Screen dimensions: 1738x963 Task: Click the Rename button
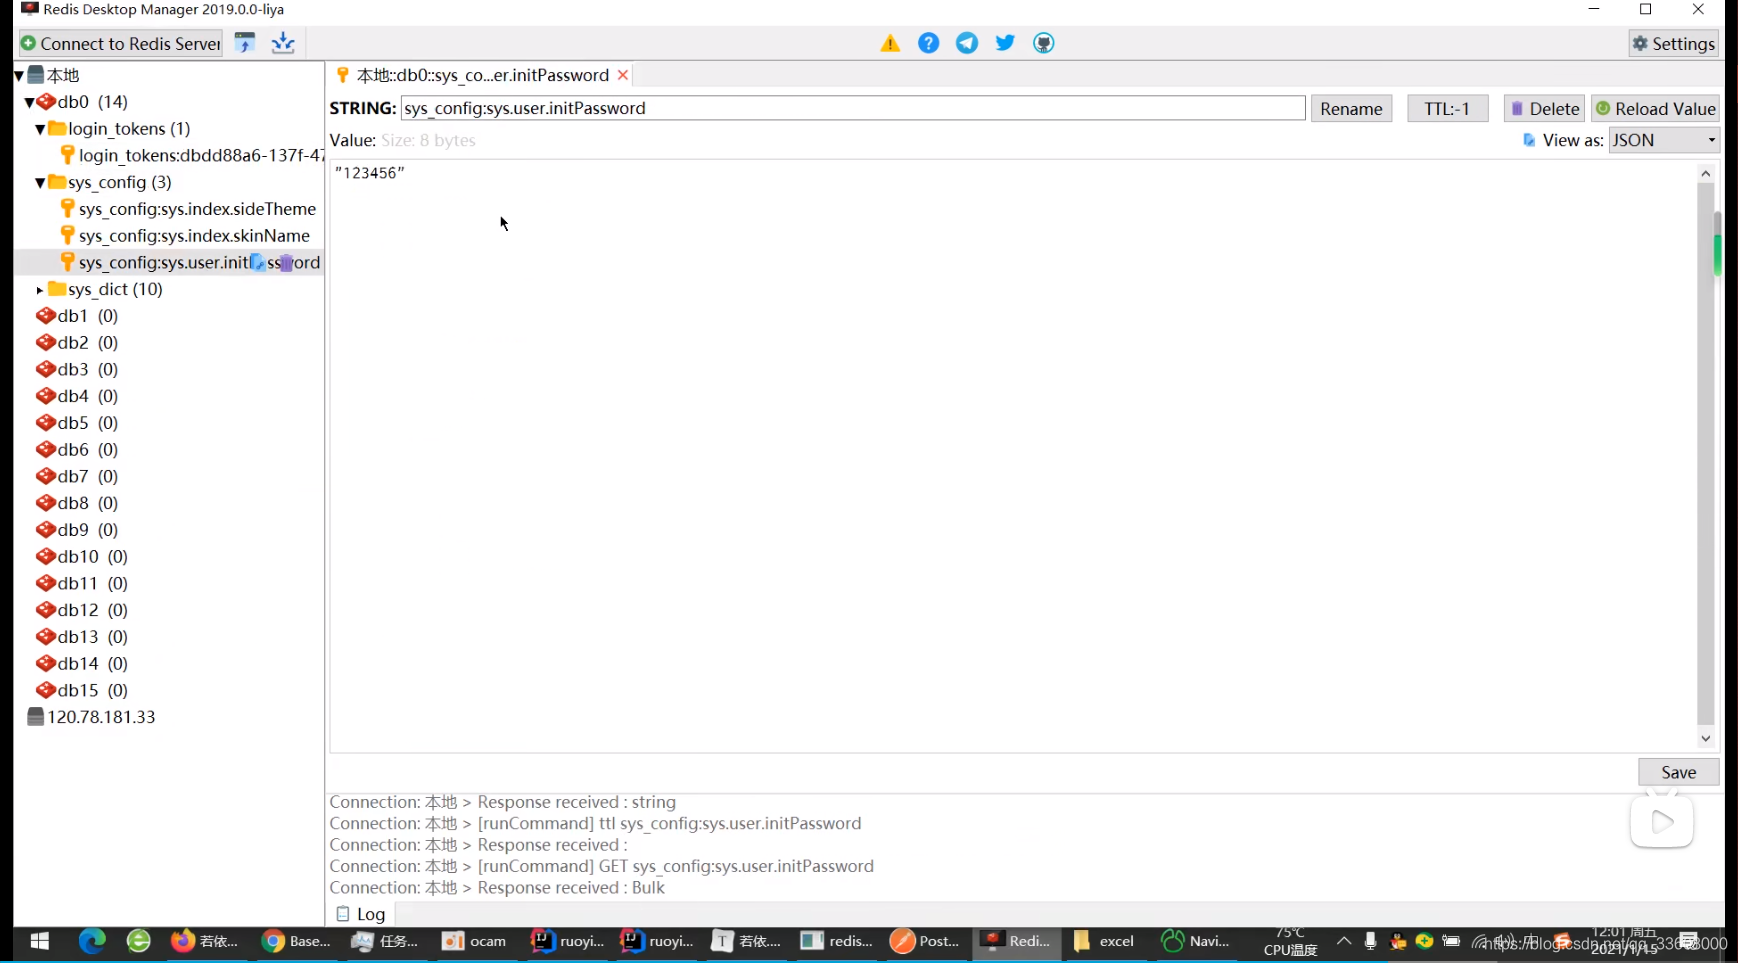[x=1351, y=108]
